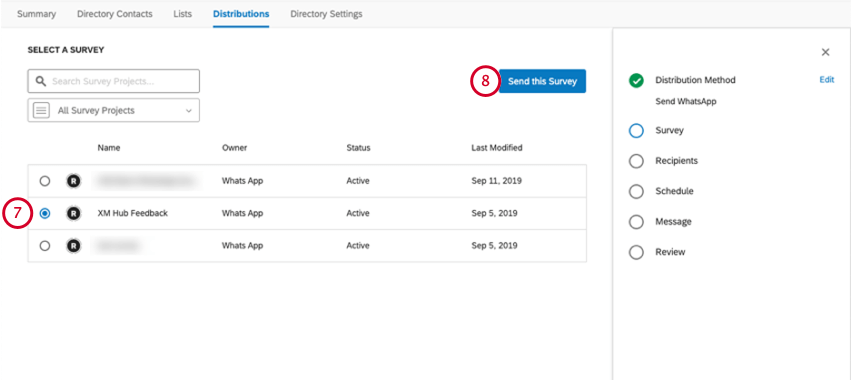Click green checkmark for Distribution Method
Image resolution: width=851 pixels, height=380 pixels.
point(636,80)
